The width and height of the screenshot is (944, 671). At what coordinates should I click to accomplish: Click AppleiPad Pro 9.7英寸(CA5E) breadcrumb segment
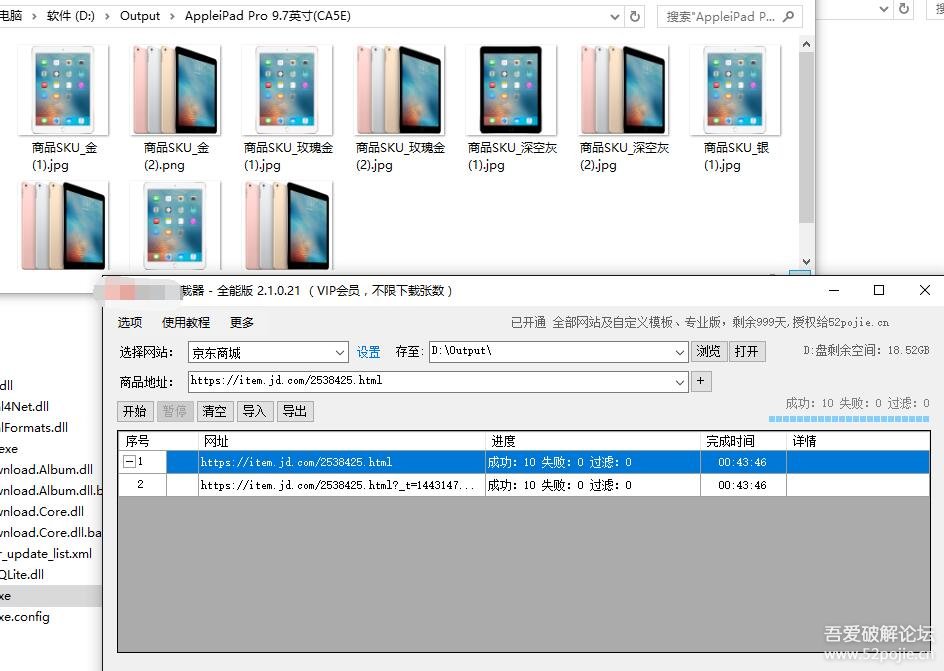click(268, 16)
